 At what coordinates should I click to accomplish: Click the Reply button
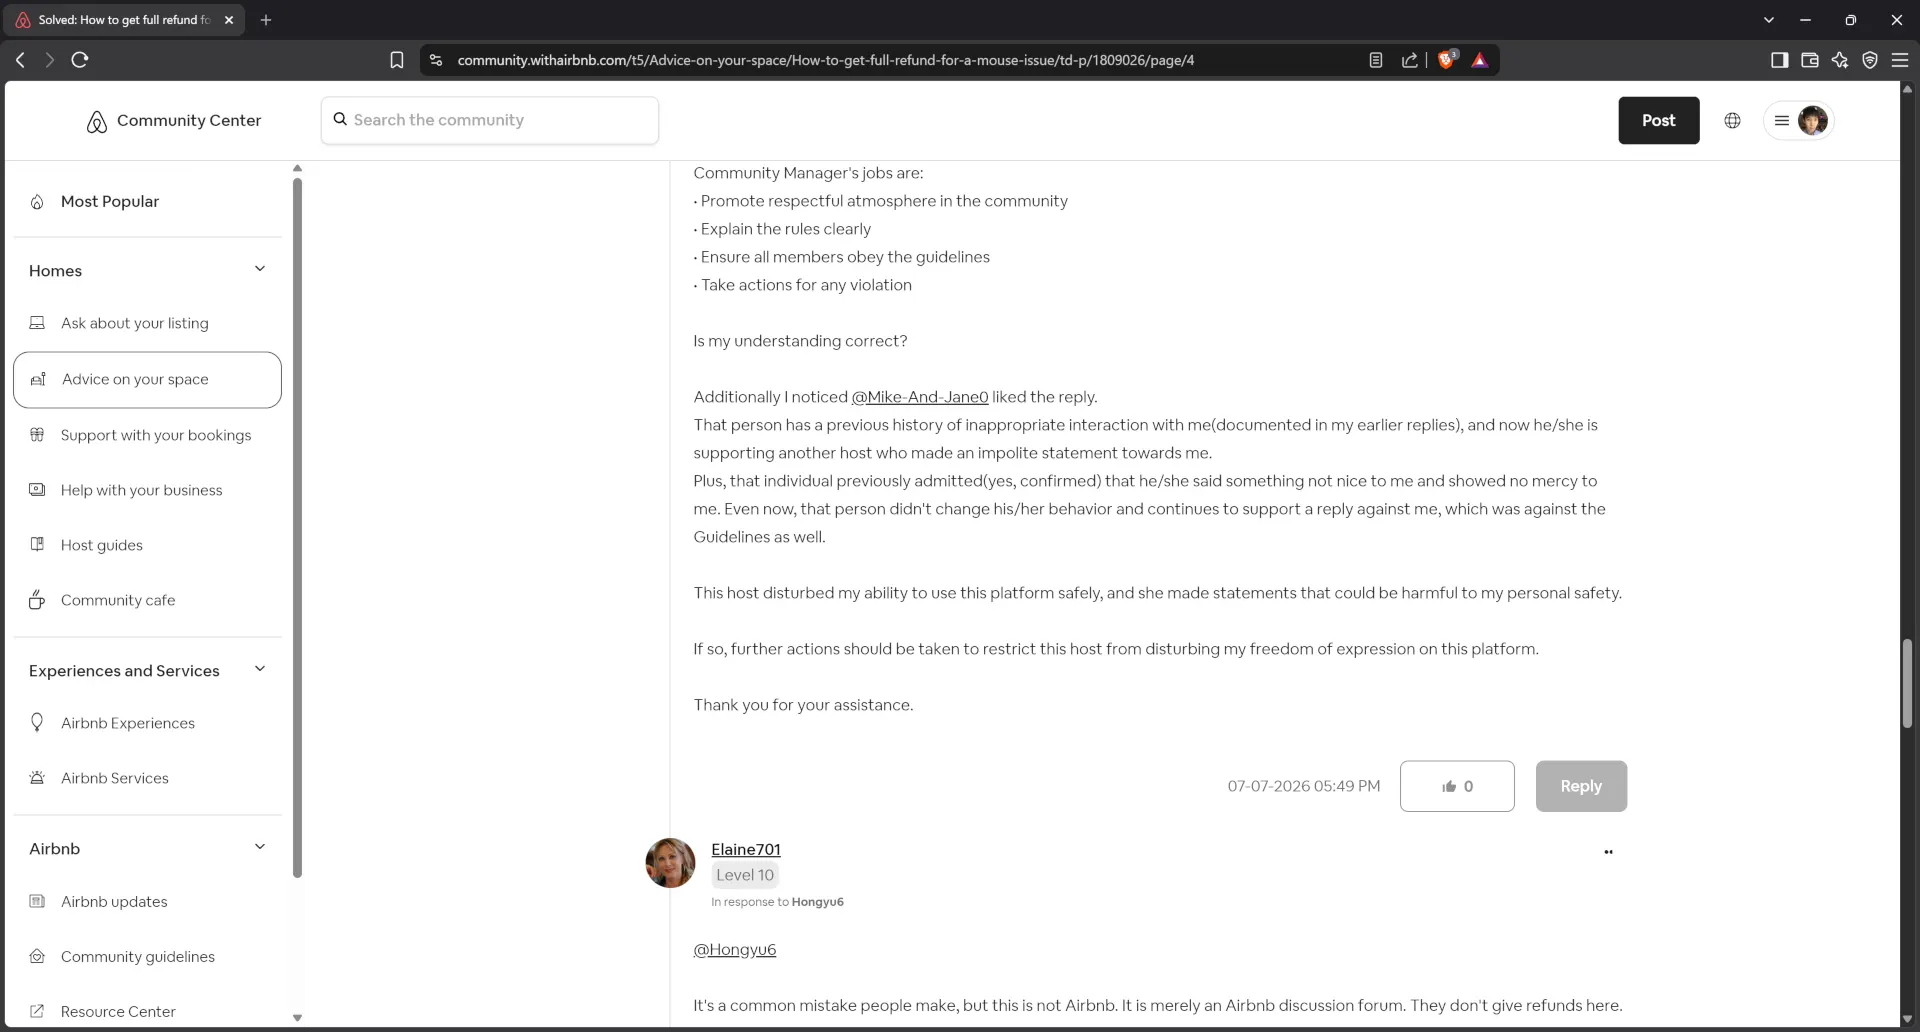pos(1581,786)
